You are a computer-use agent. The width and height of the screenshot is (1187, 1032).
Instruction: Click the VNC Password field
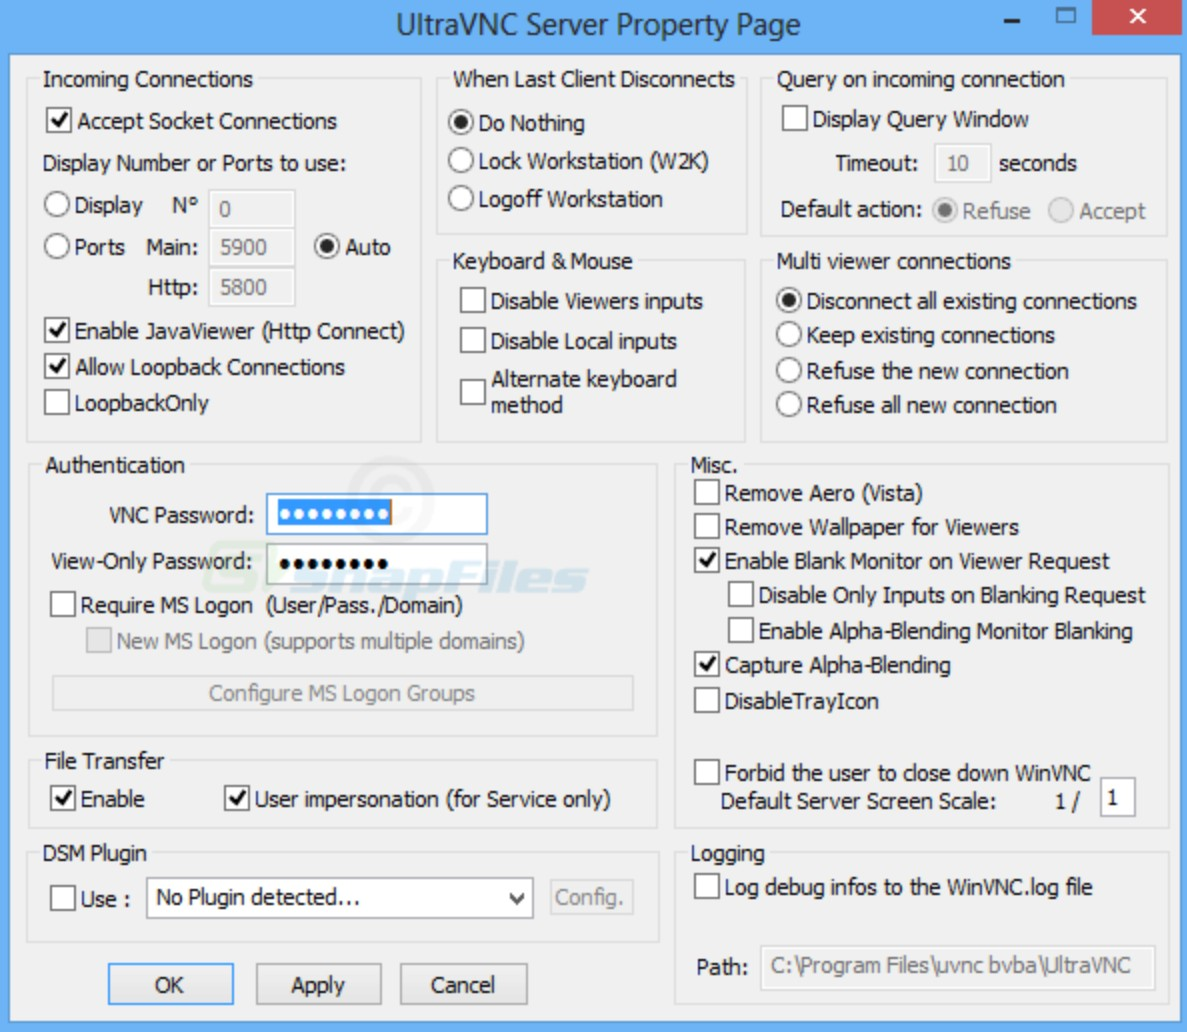click(377, 514)
